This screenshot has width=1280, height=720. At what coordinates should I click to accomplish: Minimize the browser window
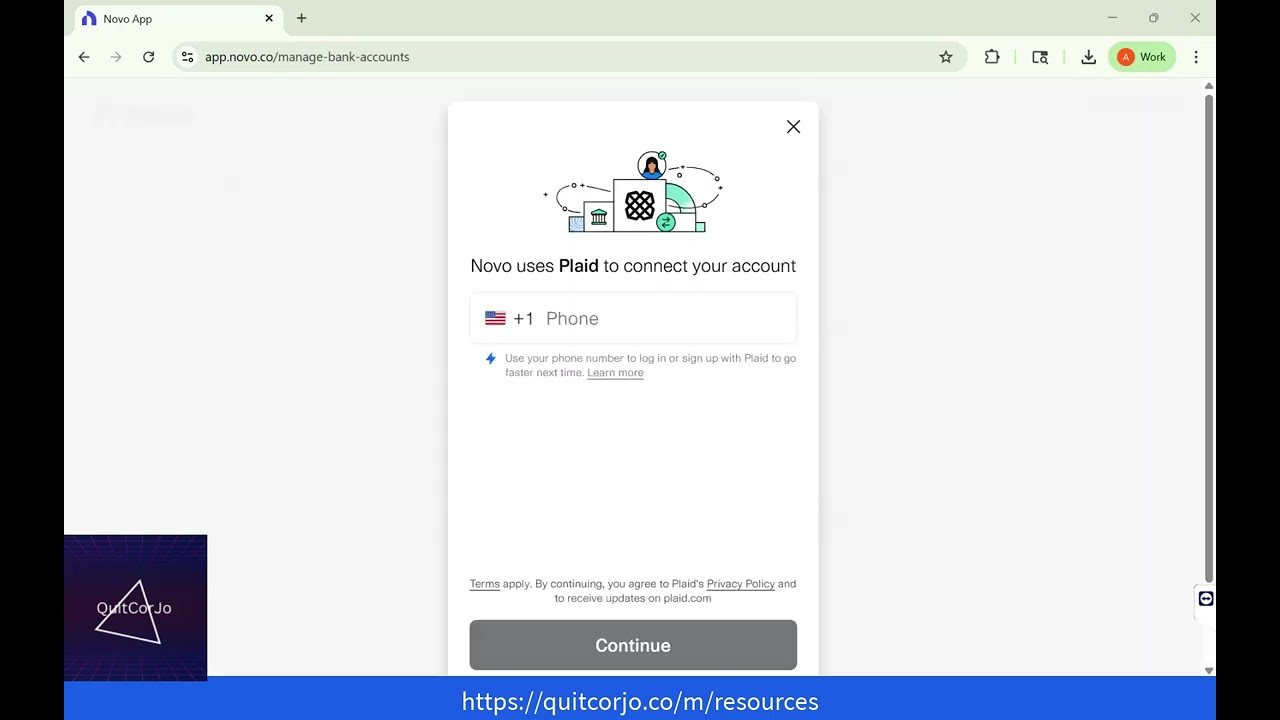click(x=1112, y=18)
